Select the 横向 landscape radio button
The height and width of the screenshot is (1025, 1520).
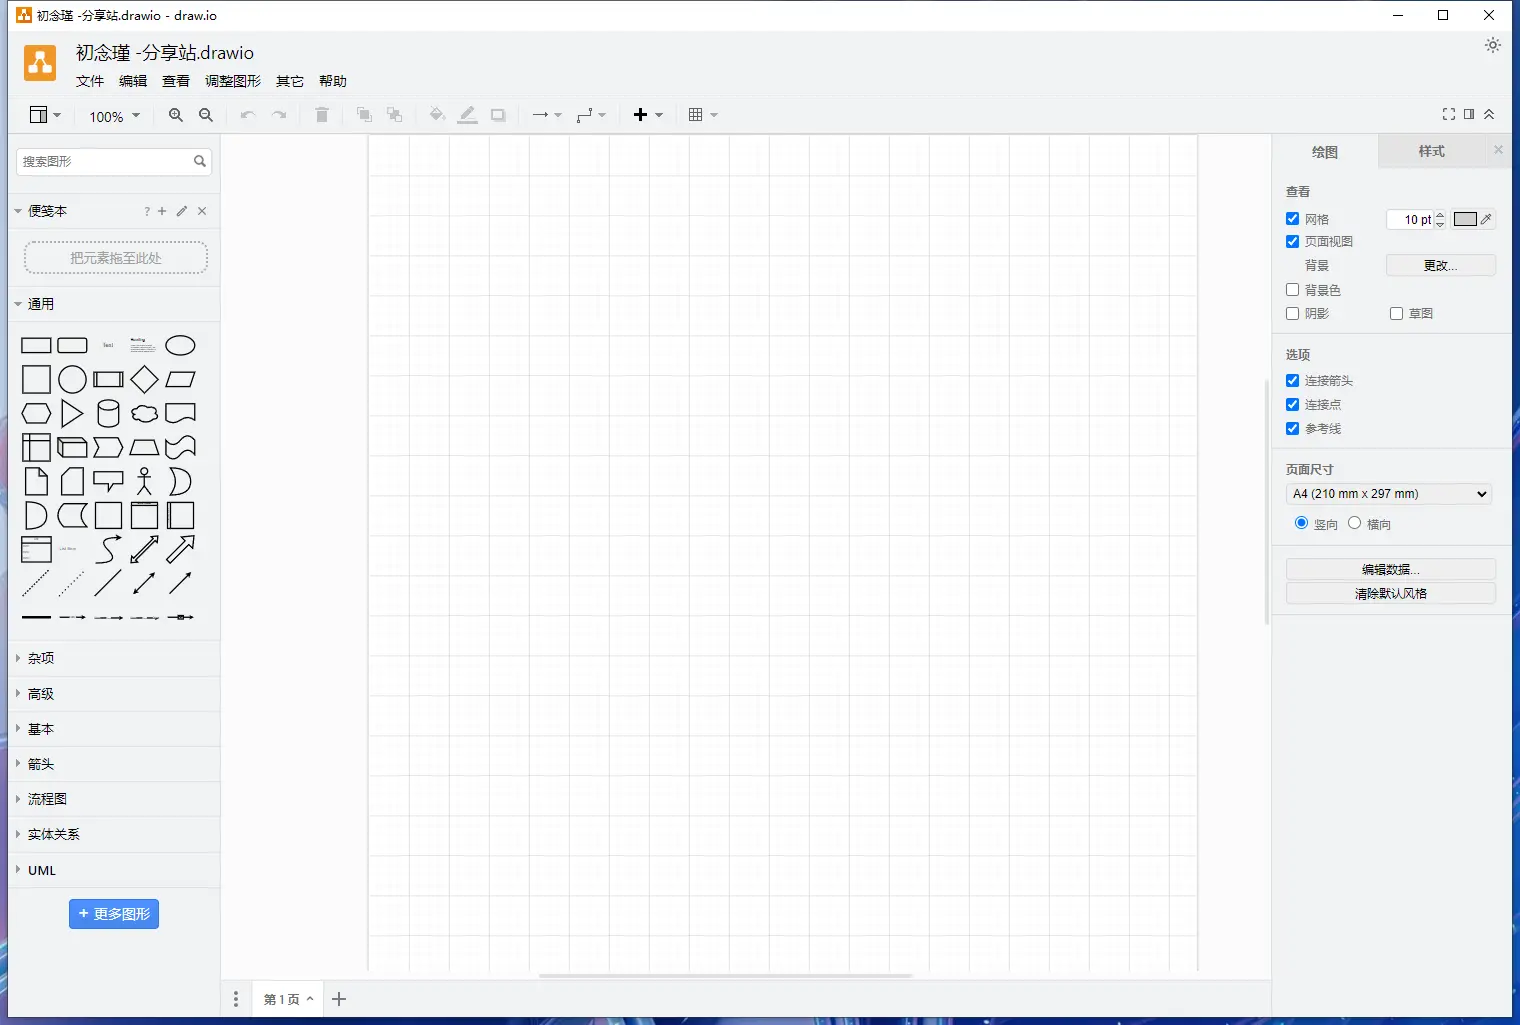pyautogui.click(x=1354, y=523)
